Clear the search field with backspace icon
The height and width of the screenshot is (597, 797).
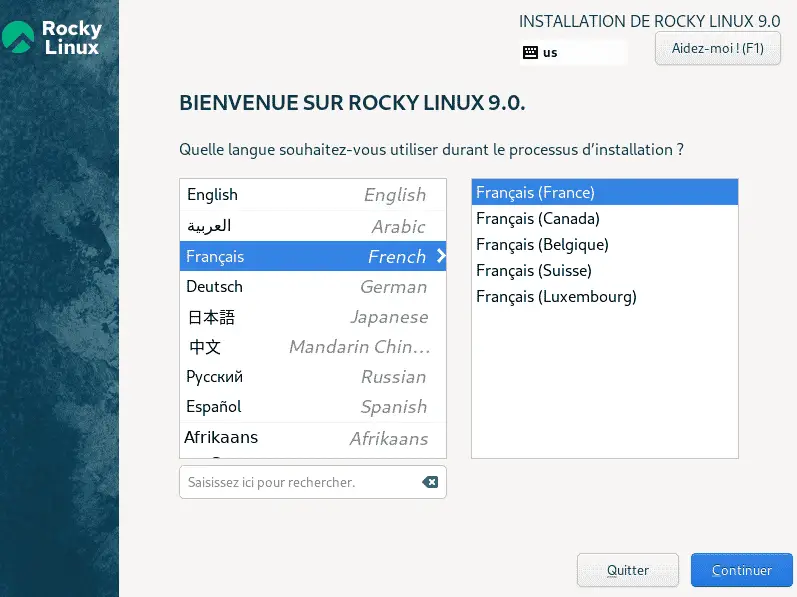pos(430,482)
